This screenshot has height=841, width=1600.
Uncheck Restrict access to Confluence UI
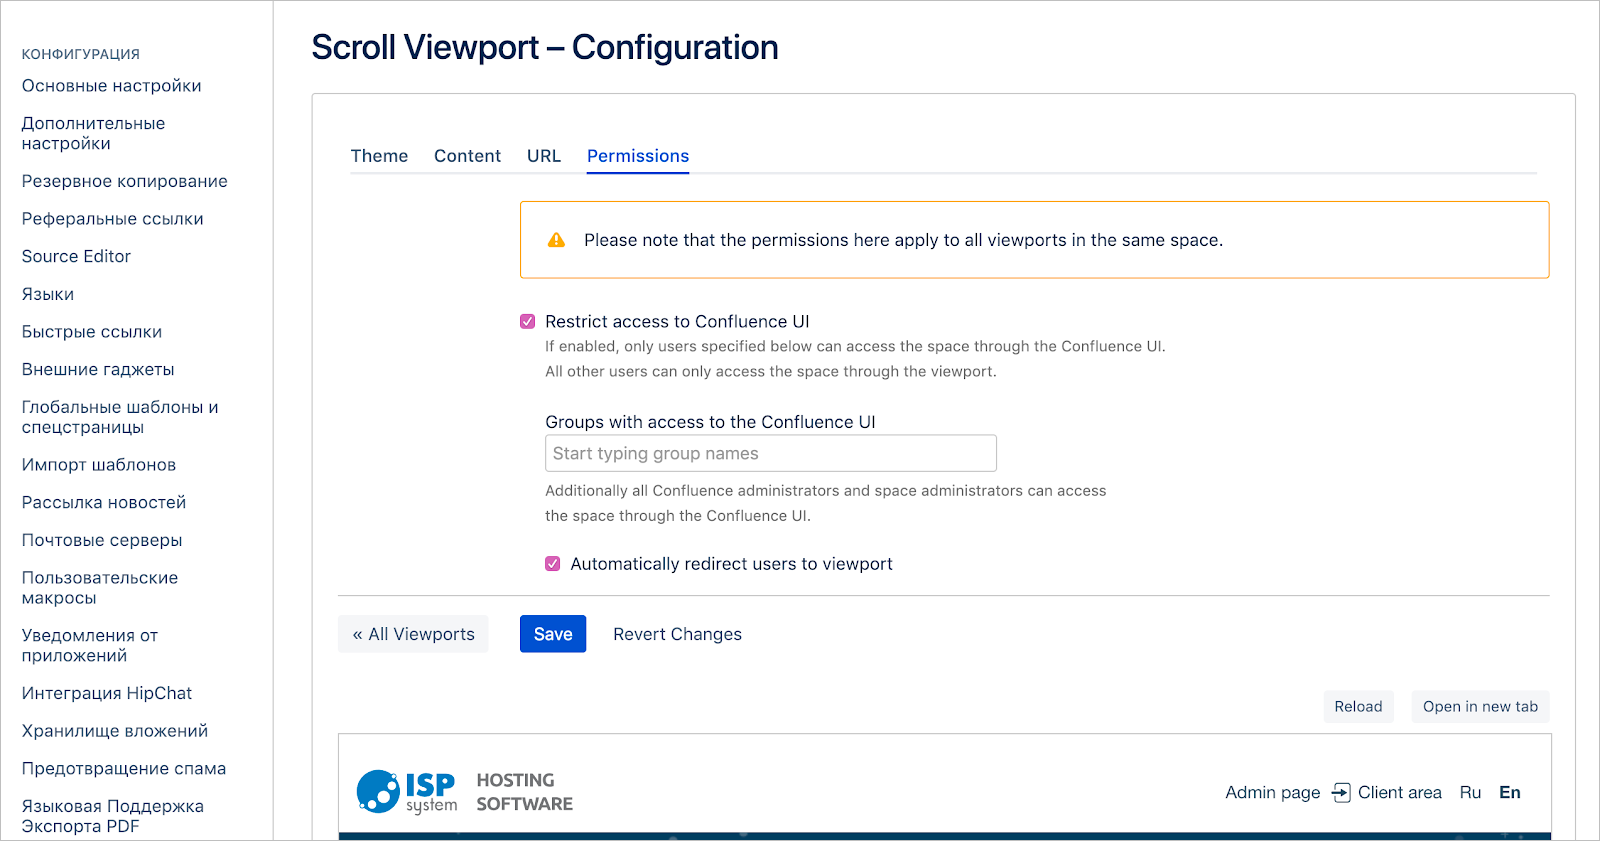527,322
